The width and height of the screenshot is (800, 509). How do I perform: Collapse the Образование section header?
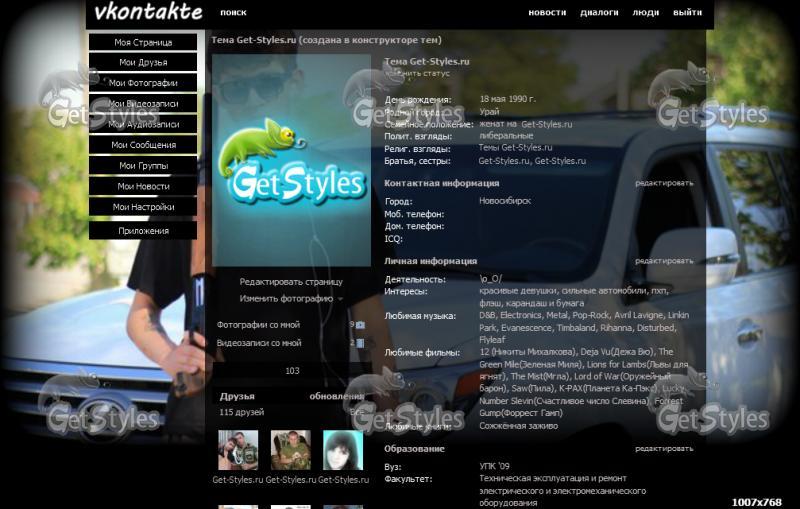415,449
